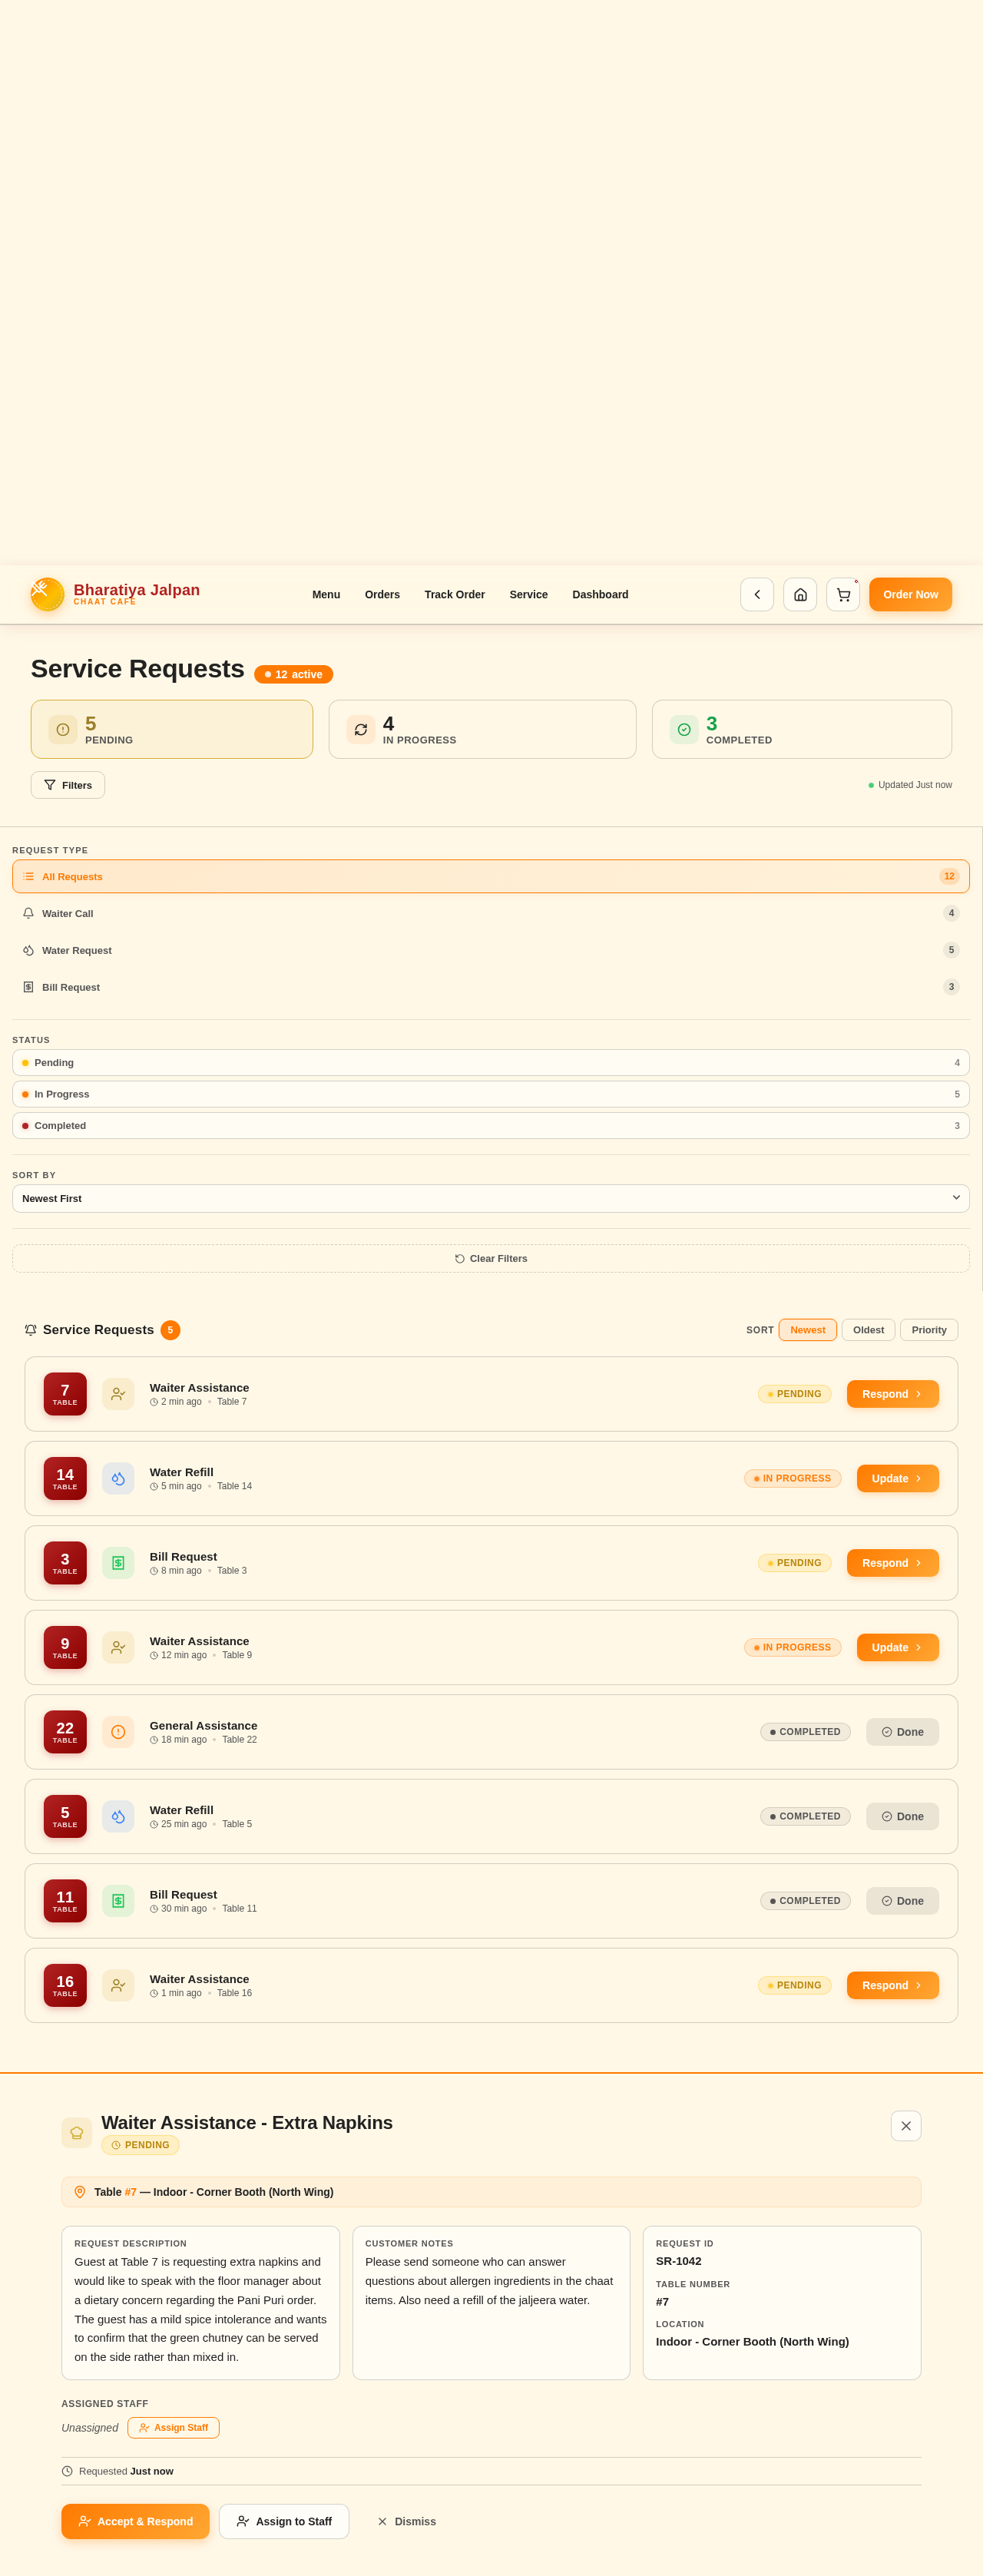The width and height of the screenshot is (983, 2576).
Task: Click Accept & Respond button
Action: 135,2520
